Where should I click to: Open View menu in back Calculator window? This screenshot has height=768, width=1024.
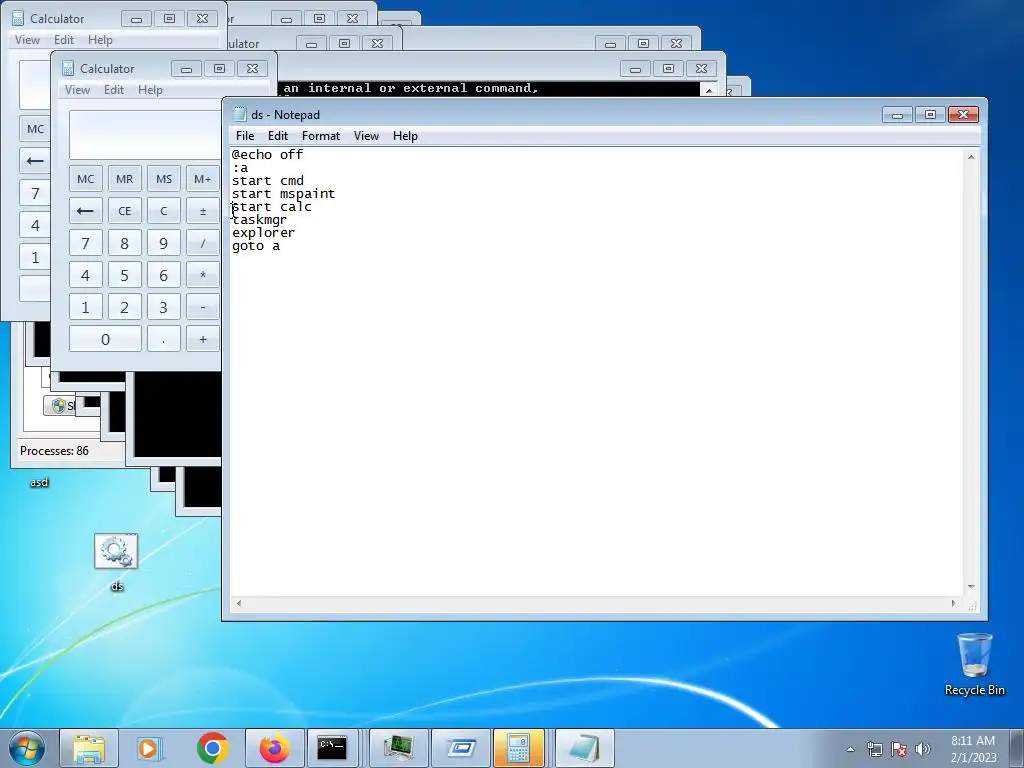click(27, 40)
